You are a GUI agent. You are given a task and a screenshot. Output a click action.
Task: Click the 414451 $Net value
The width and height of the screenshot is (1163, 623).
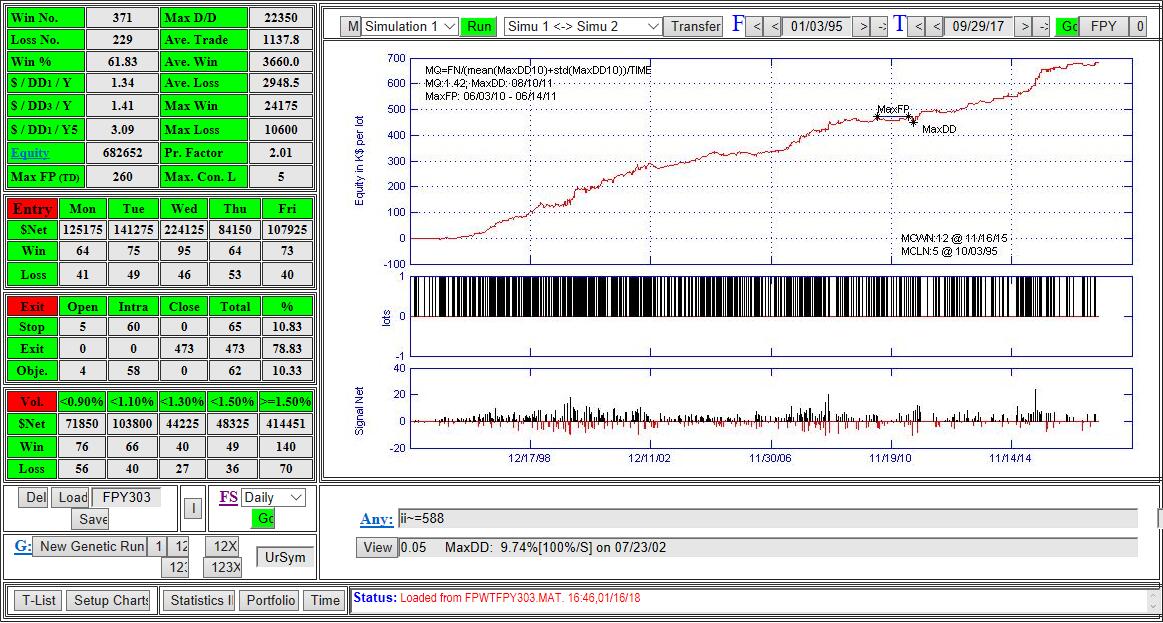[x=286, y=424]
